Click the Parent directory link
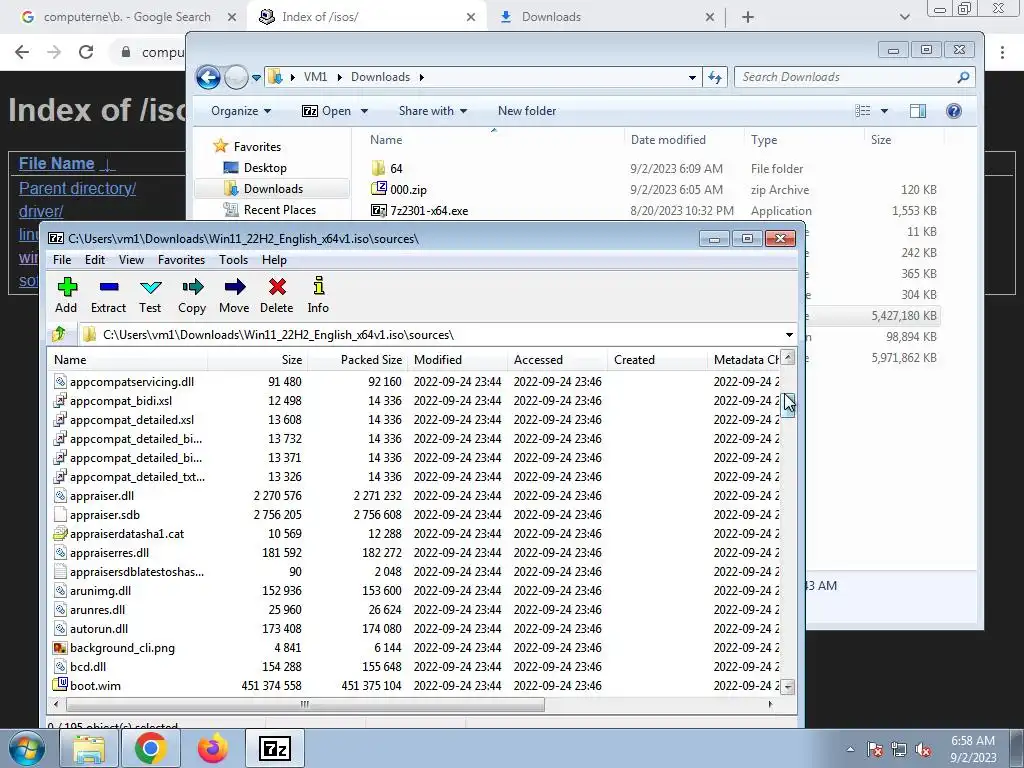Viewport: 1024px width, 768px height. (x=77, y=188)
